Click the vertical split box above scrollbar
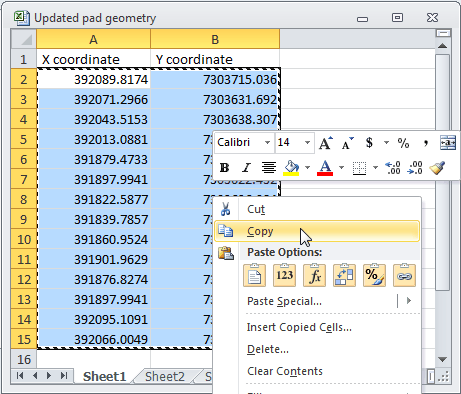Screen dimensions: 461x394 443,33
